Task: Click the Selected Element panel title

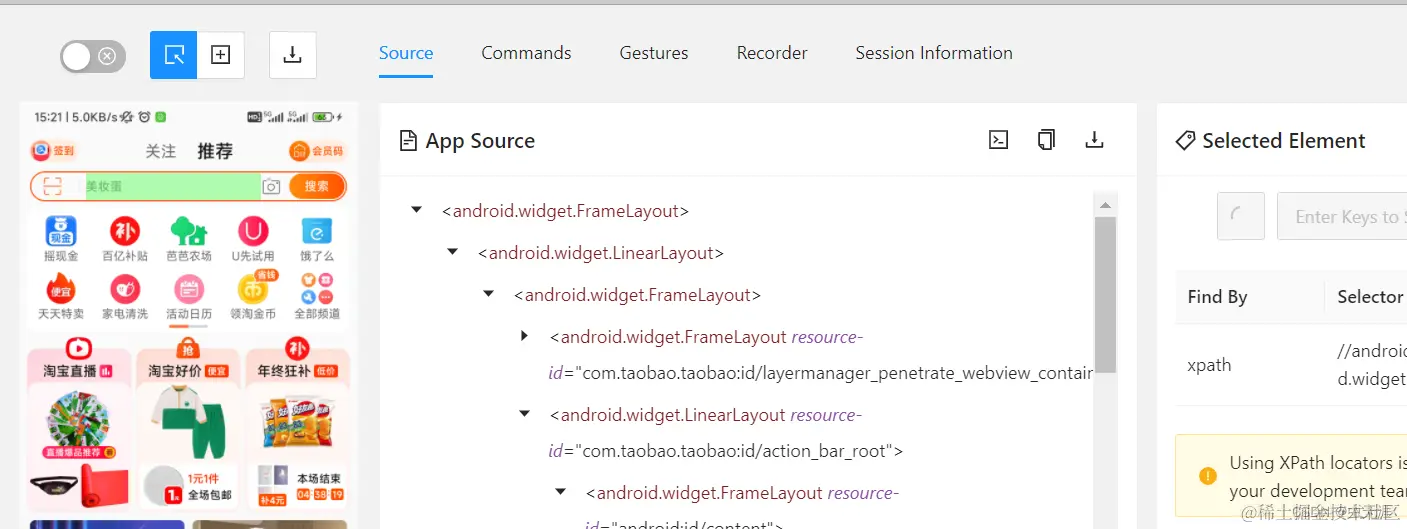Action: coord(1284,141)
